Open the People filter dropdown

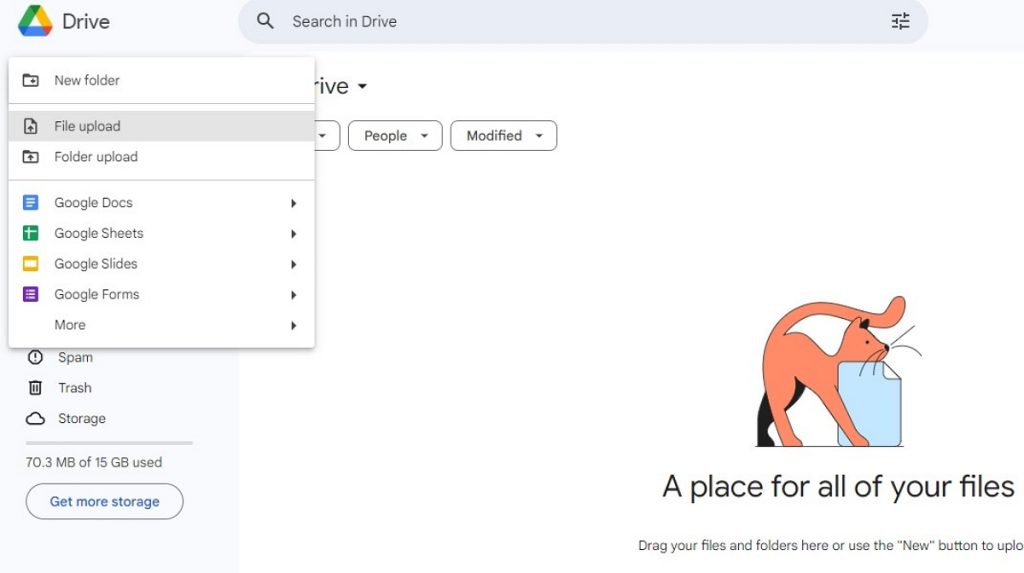(395, 136)
